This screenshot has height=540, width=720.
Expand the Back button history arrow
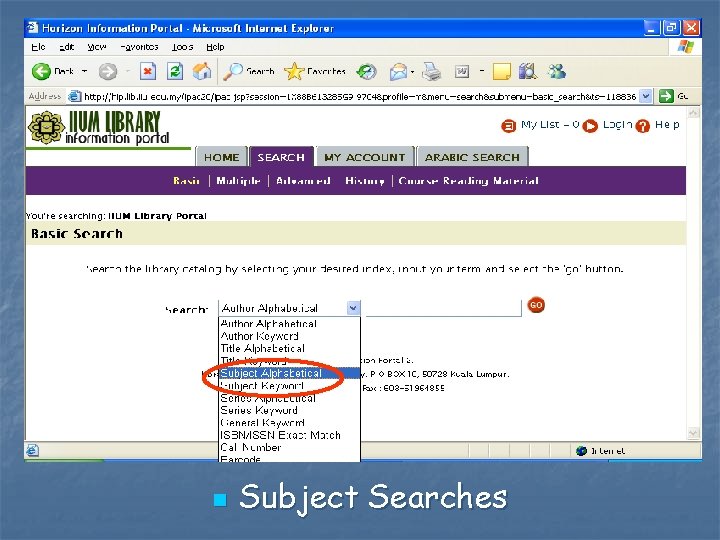(84, 71)
